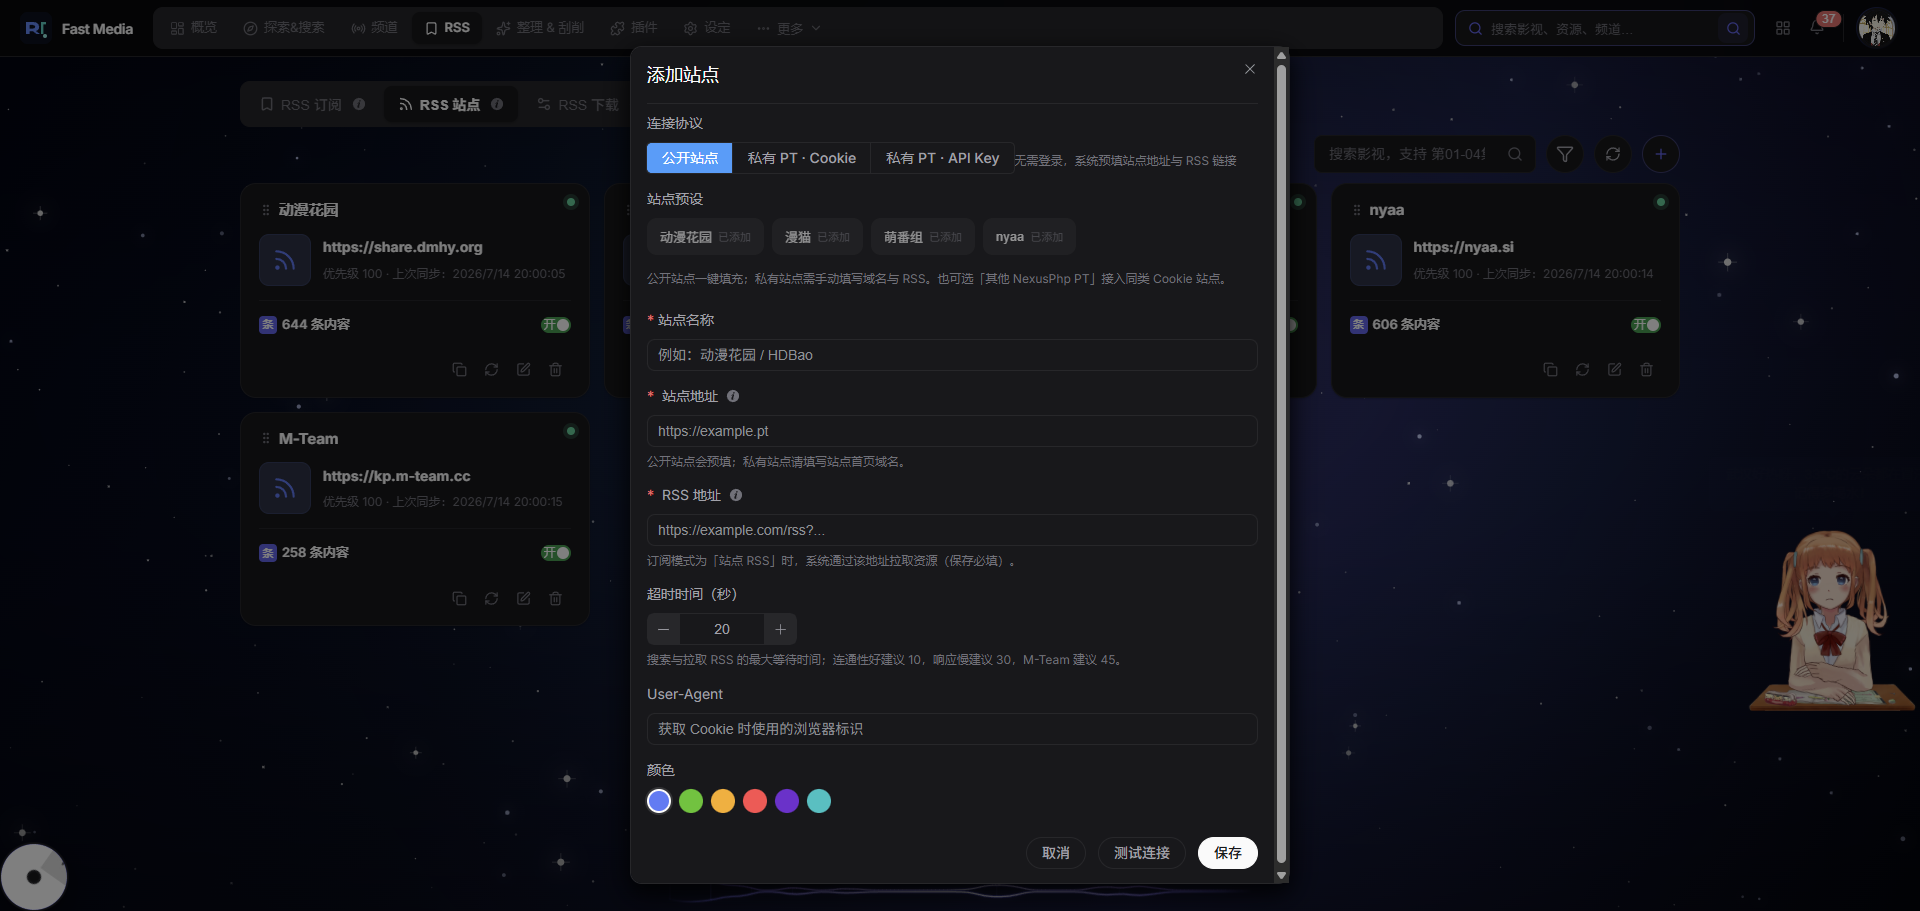This screenshot has height=911, width=1920.
Task: Open the filter funnel icon
Action: (1565, 154)
